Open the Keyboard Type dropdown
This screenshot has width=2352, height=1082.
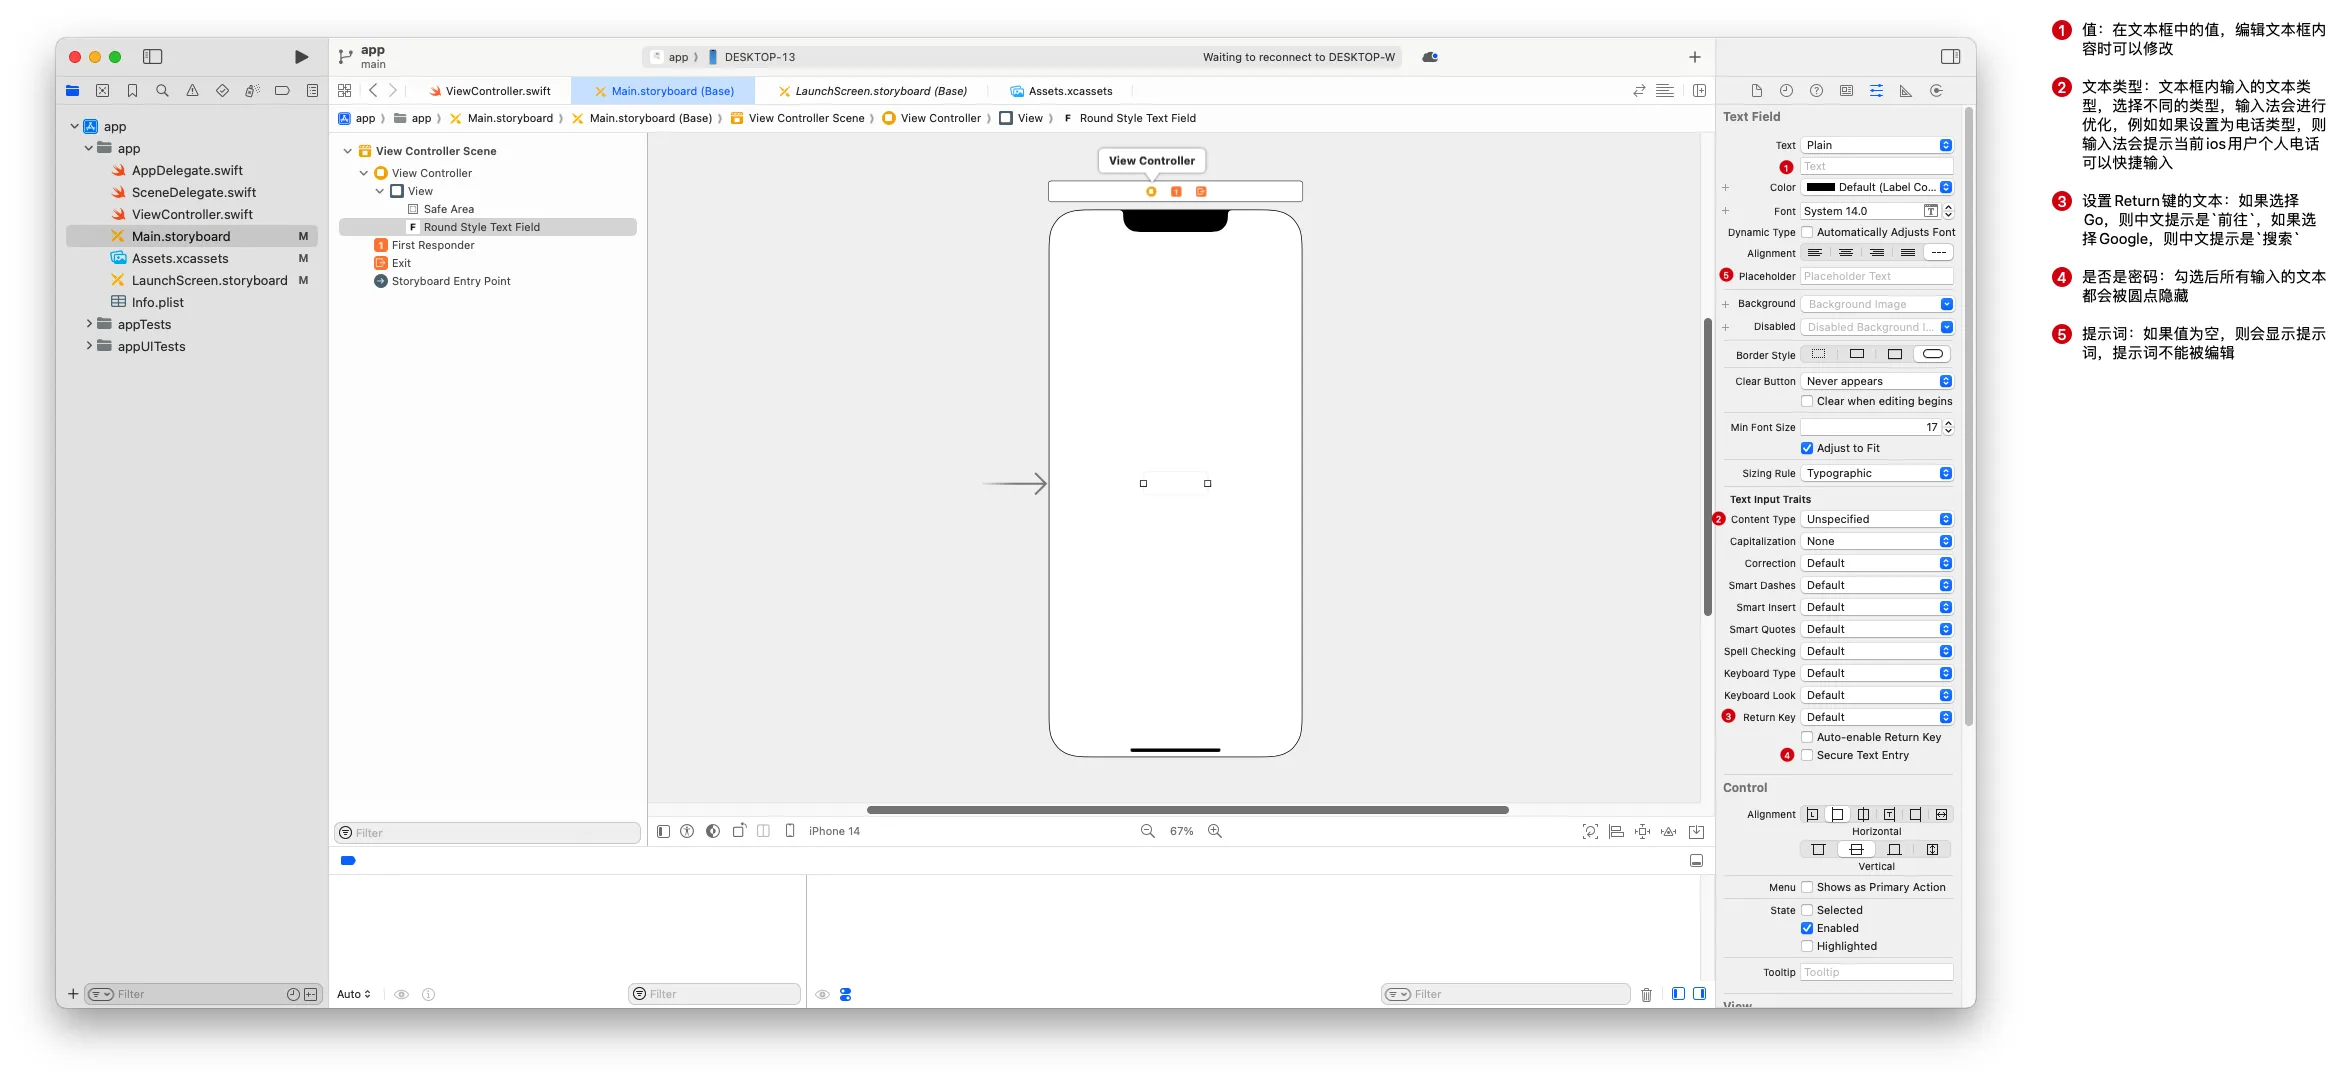click(x=1877, y=673)
